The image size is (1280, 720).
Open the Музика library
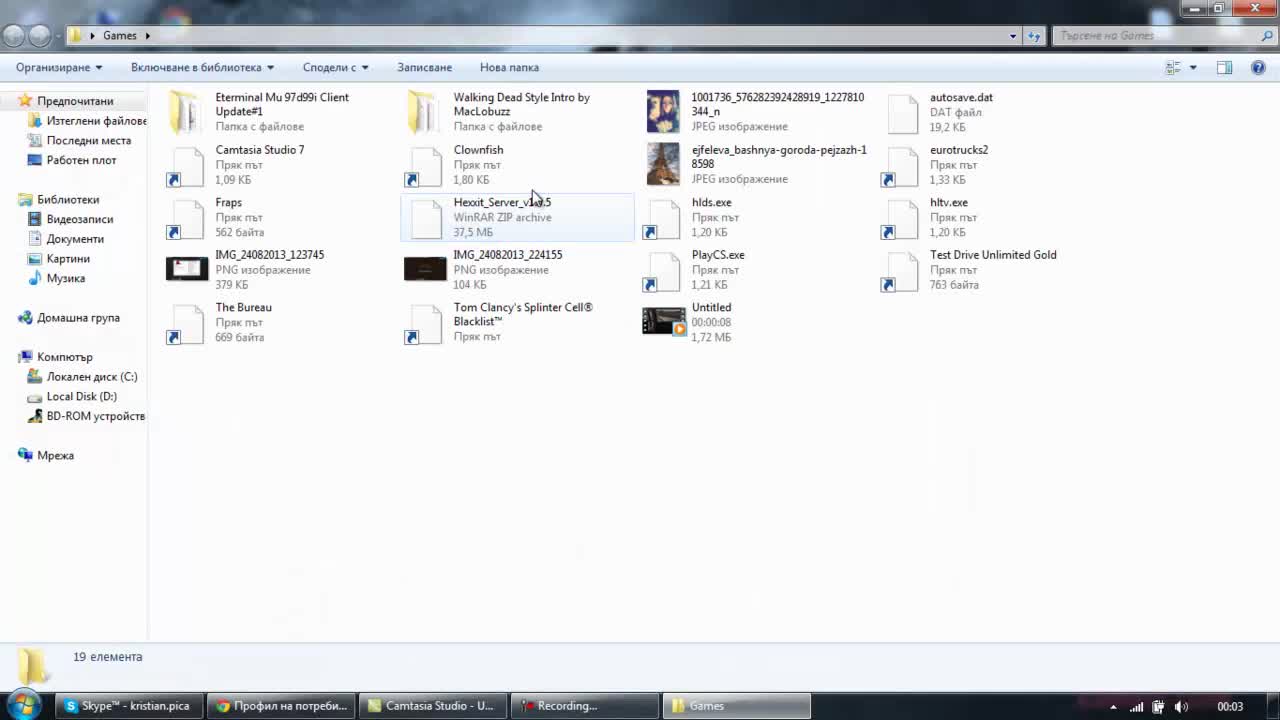[65, 278]
